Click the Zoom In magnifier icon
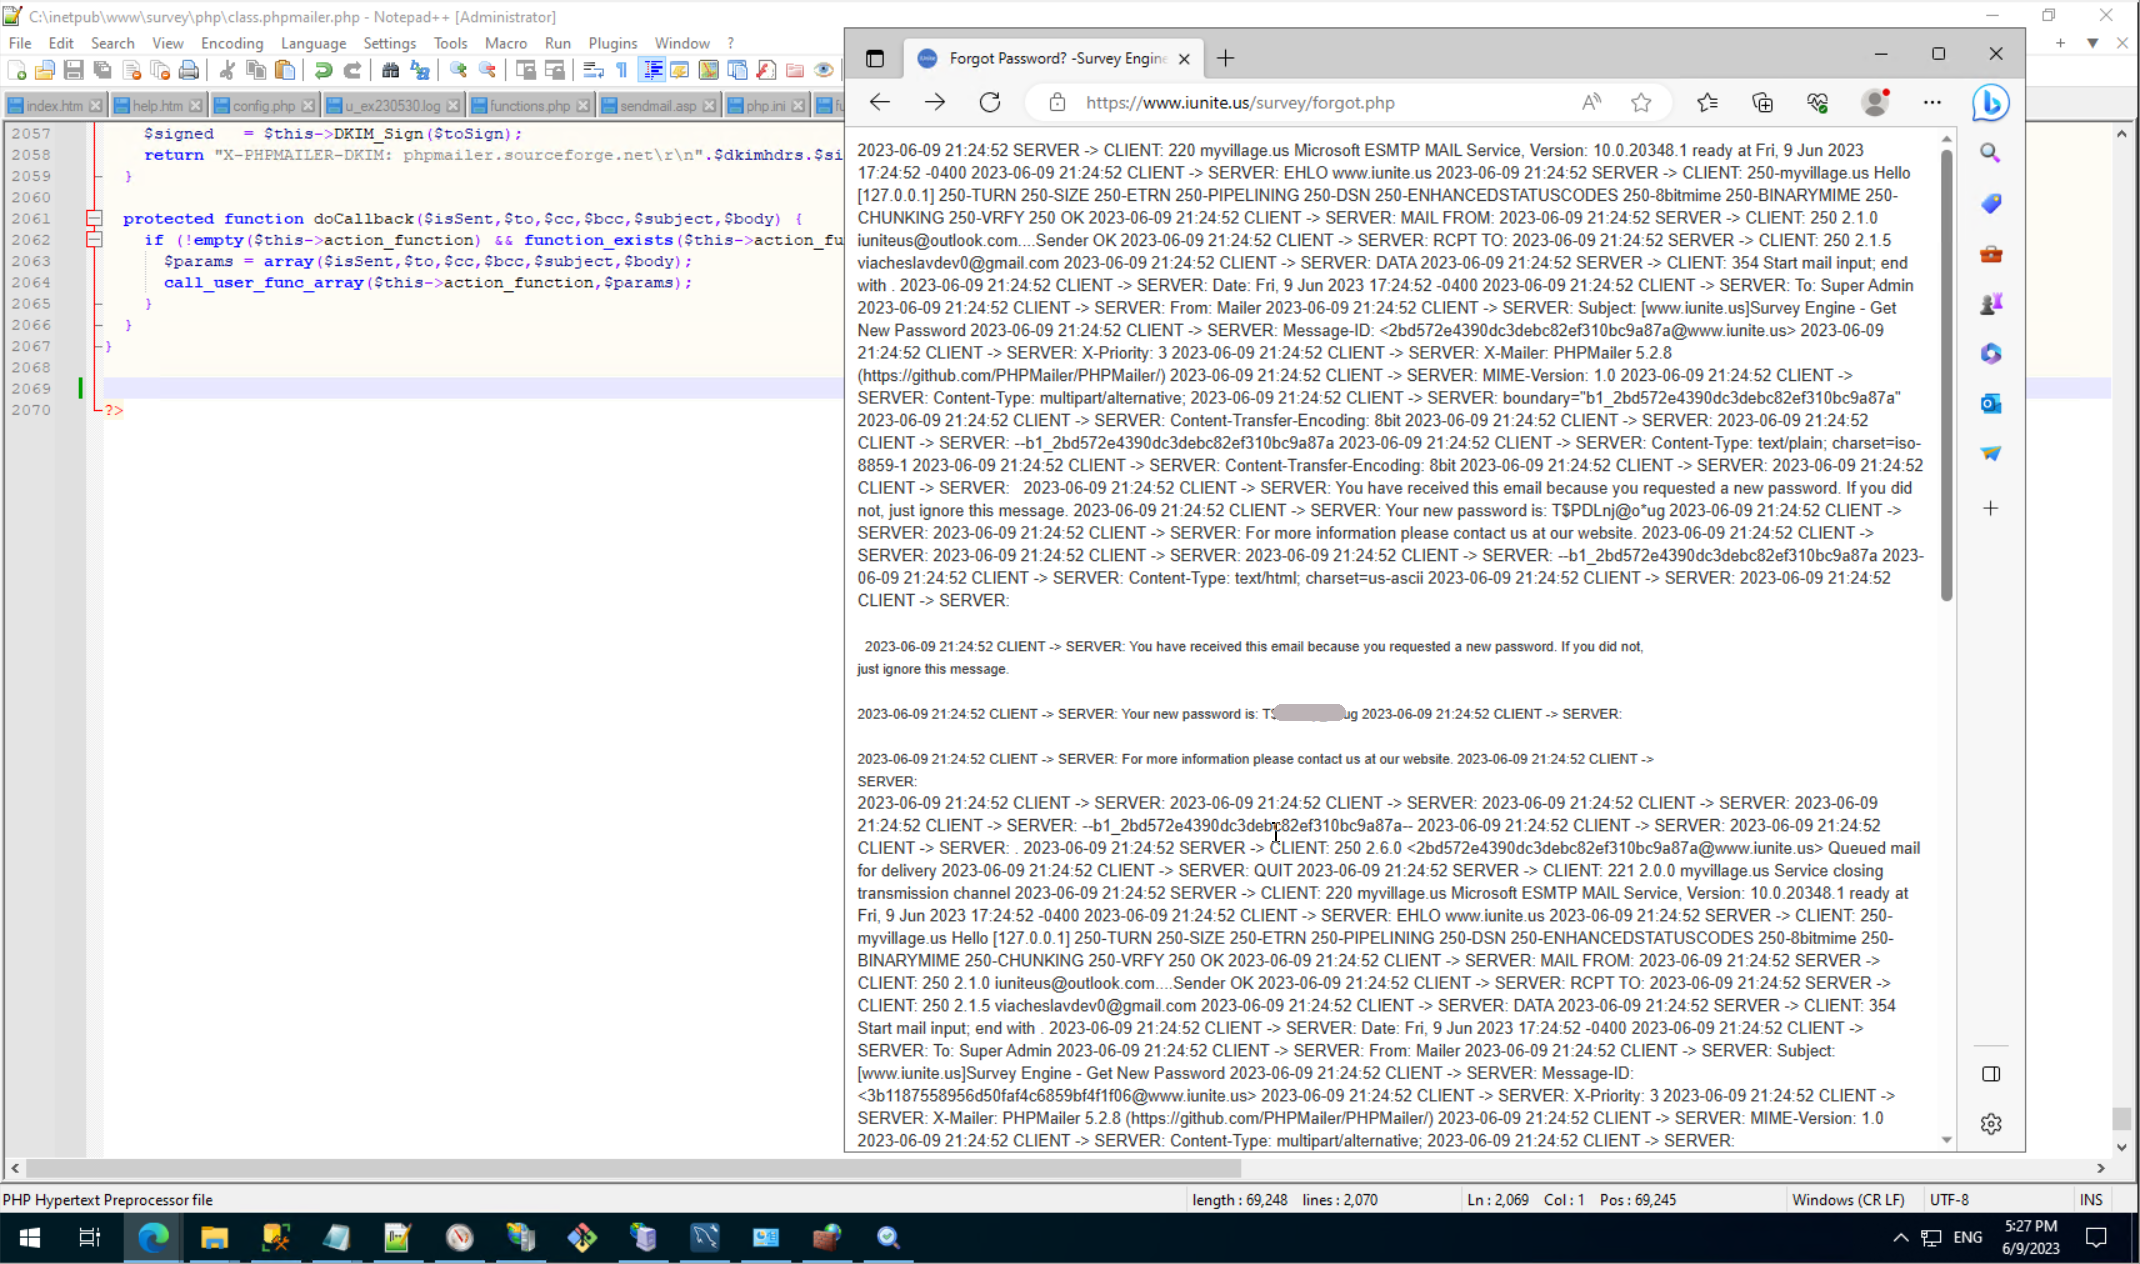 tap(458, 70)
